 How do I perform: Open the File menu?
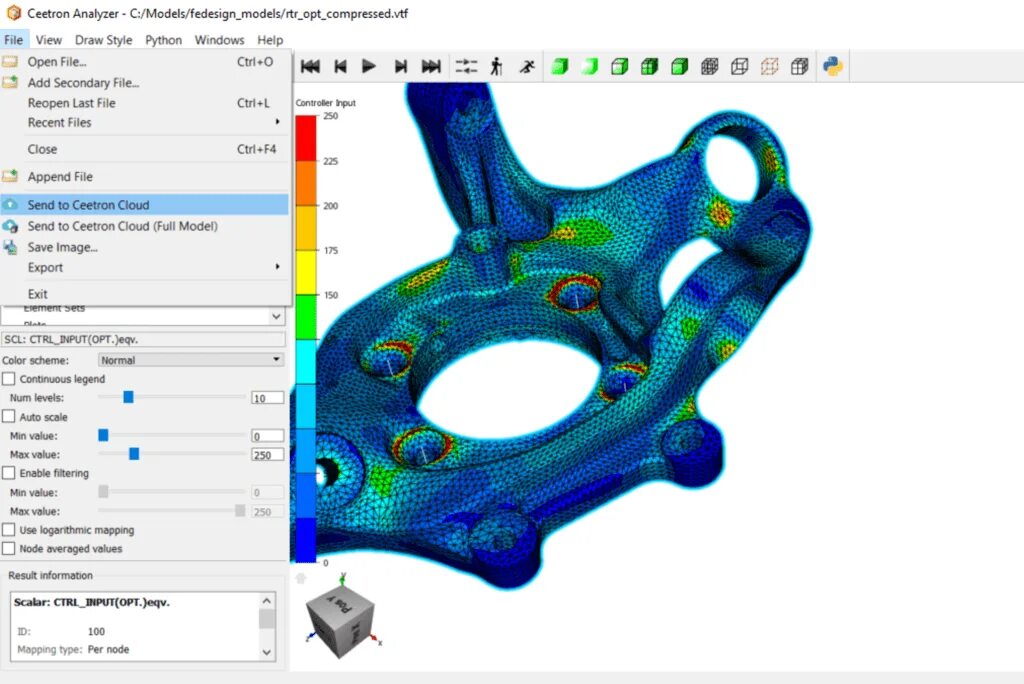tap(14, 40)
